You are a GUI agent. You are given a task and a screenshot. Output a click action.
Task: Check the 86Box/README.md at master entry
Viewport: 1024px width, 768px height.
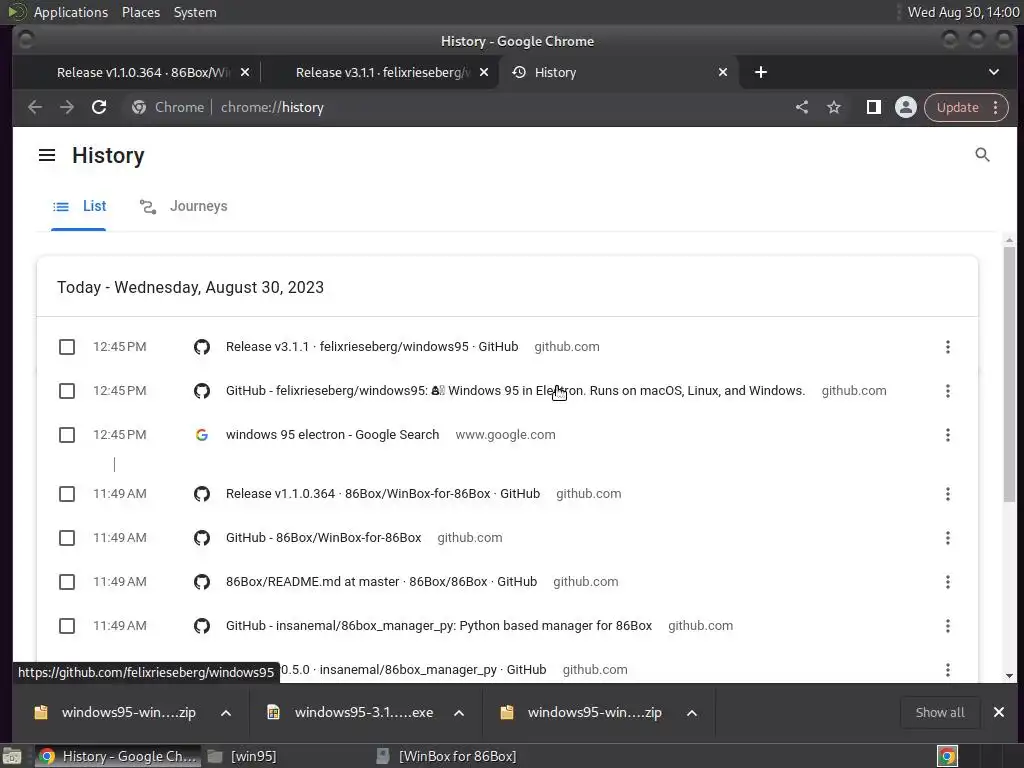click(67, 582)
